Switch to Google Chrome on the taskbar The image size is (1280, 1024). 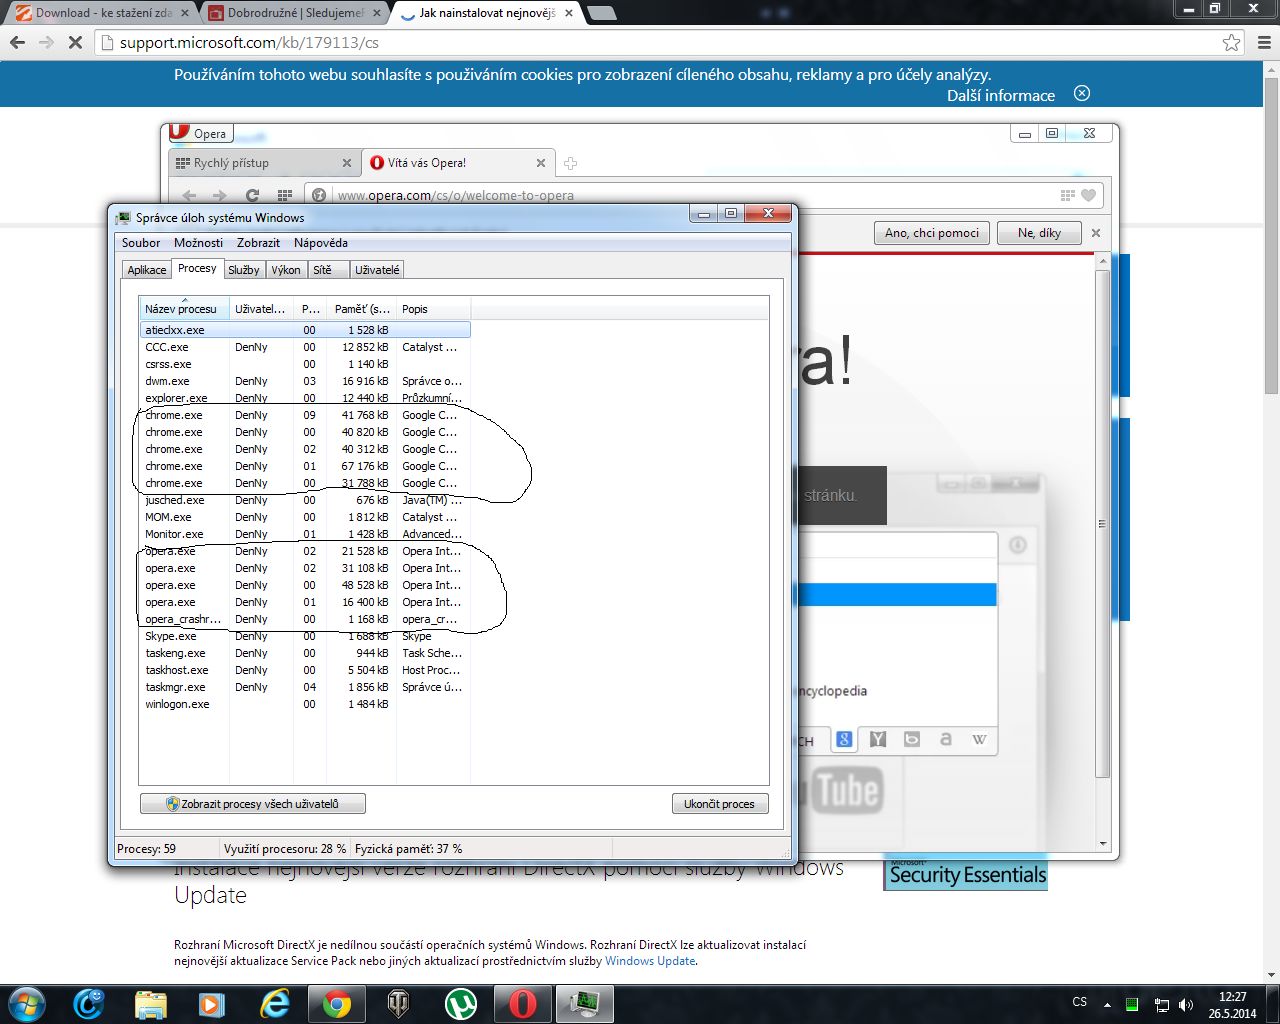click(x=336, y=1004)
